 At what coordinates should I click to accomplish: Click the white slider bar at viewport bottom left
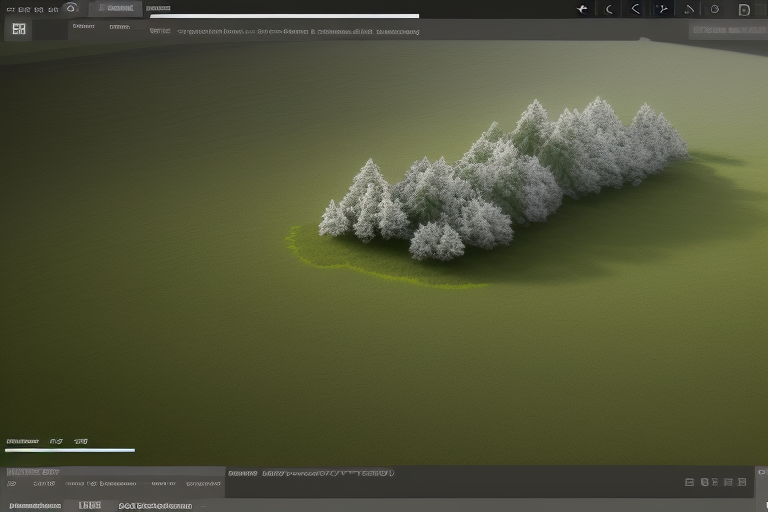coord(70,450)
